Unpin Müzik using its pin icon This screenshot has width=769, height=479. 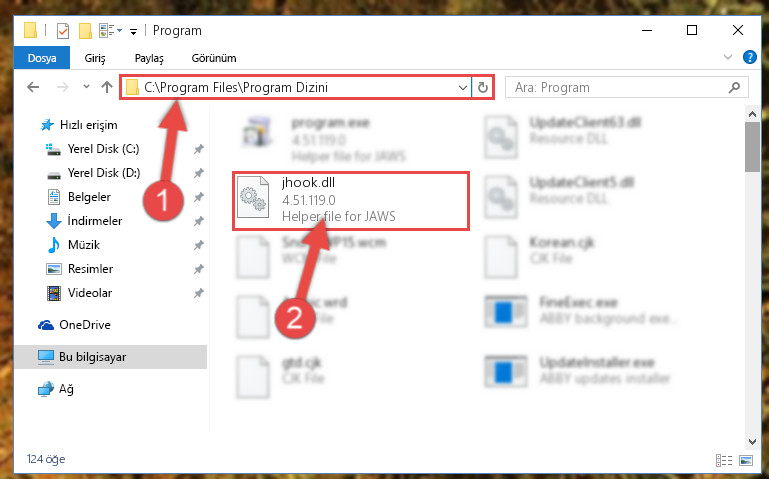(x=198, y=245)
